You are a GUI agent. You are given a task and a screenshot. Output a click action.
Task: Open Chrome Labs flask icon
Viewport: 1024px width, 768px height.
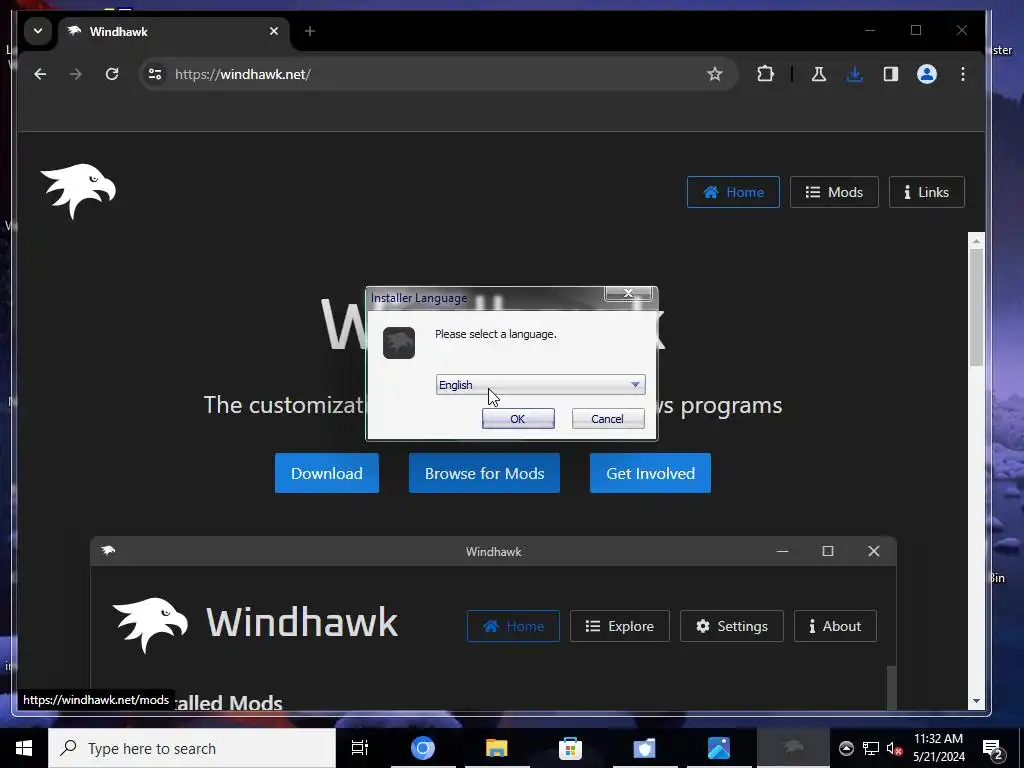[818, 74]
